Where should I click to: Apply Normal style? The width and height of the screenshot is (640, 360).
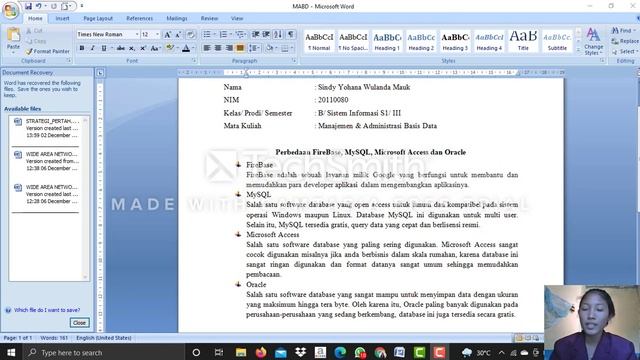[319, 41]
